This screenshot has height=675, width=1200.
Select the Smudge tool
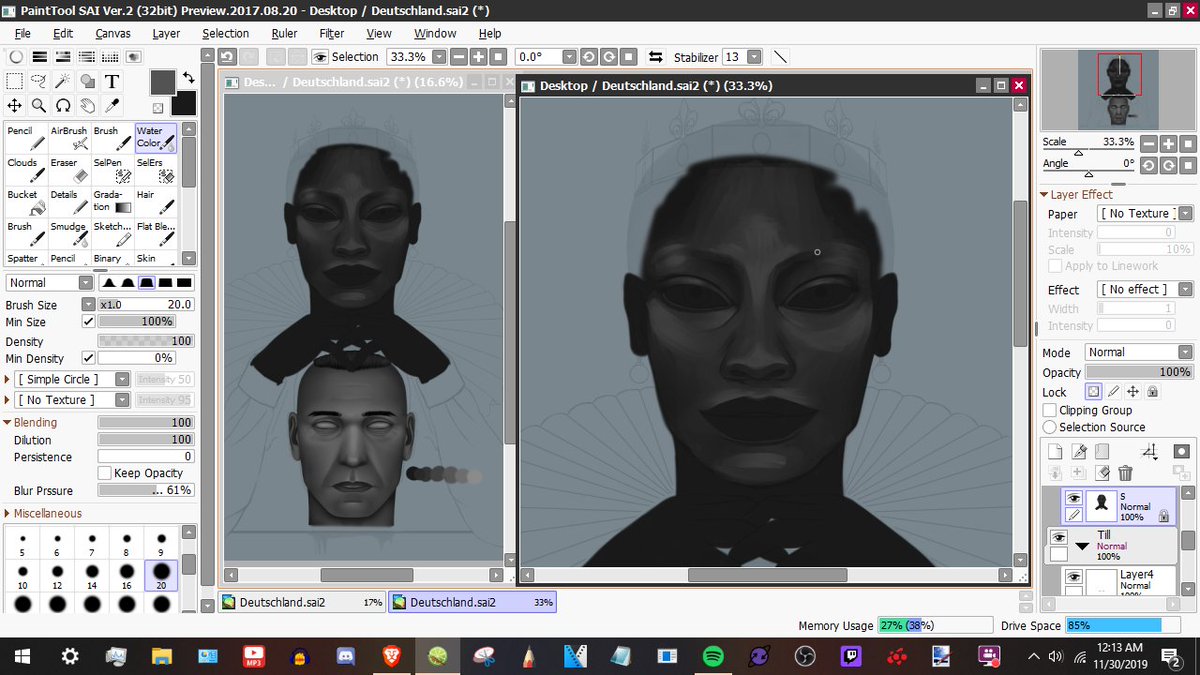coord(68,235)
